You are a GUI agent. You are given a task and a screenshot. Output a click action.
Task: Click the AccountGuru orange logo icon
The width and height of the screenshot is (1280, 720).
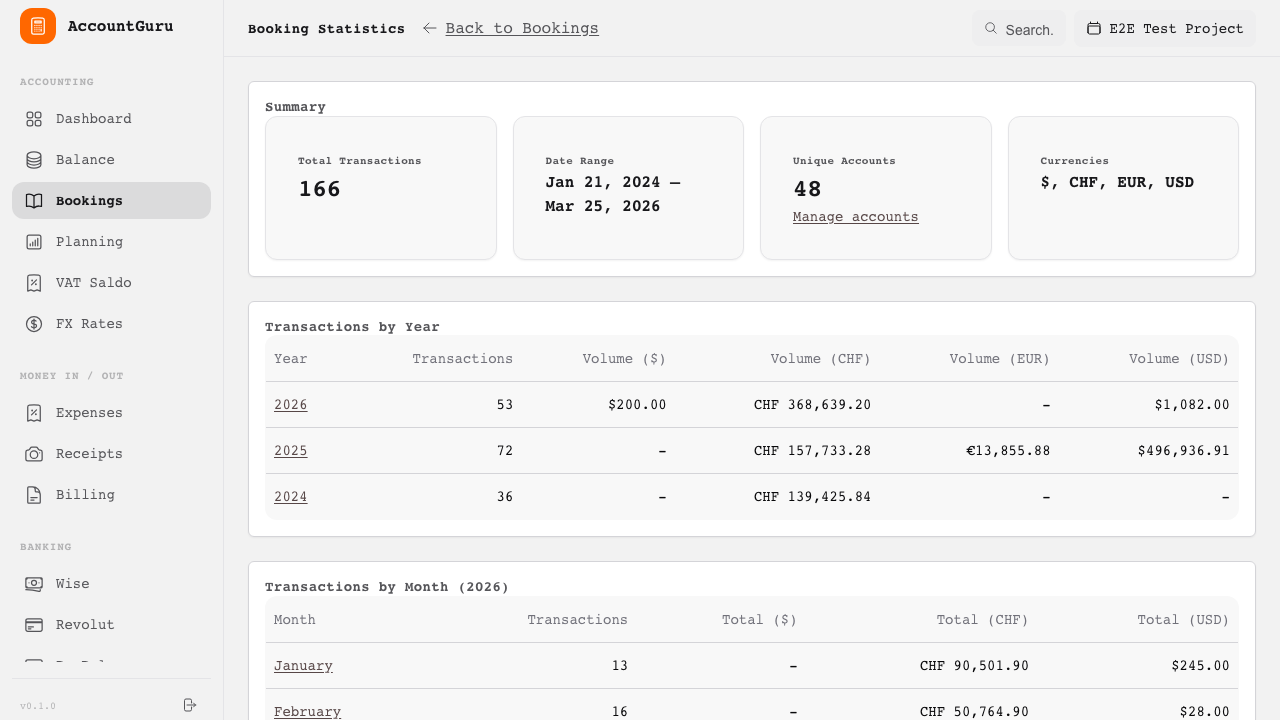38,26
